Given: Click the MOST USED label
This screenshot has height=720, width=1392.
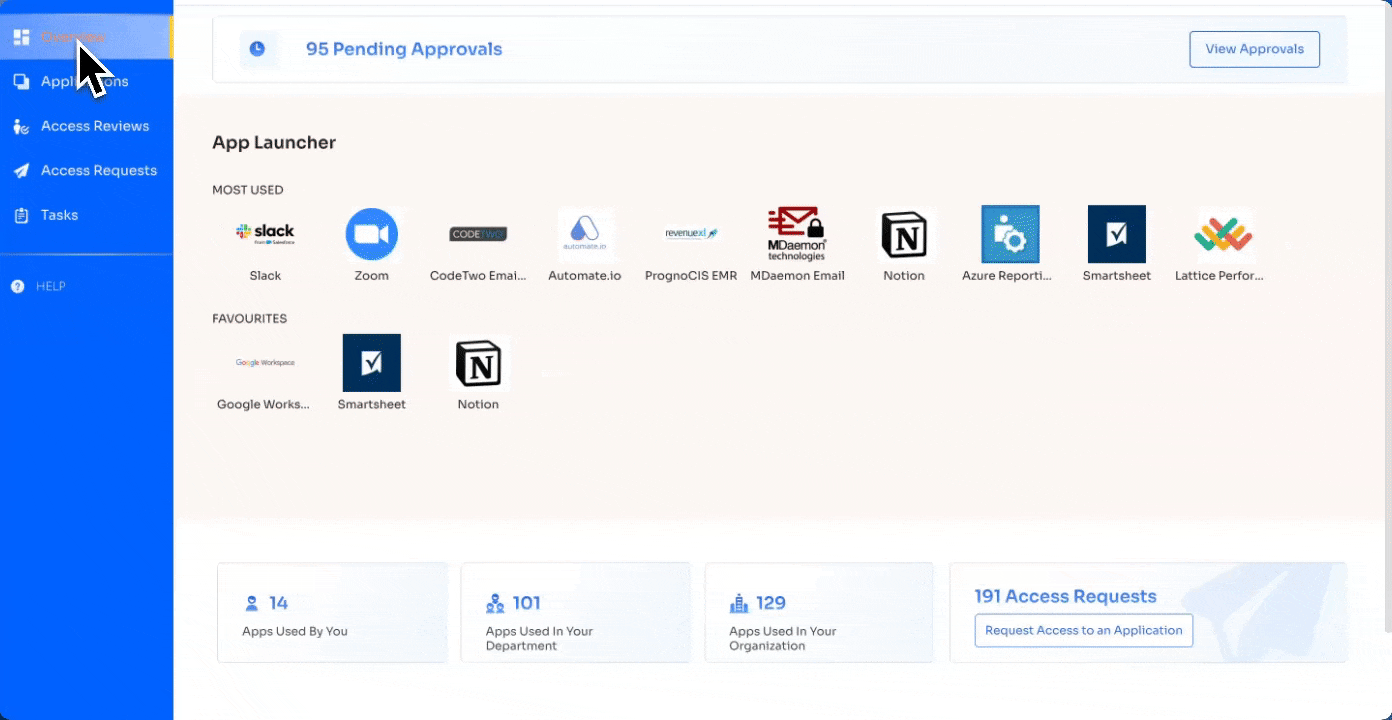Looking at the screenshot, I should 248,190.
